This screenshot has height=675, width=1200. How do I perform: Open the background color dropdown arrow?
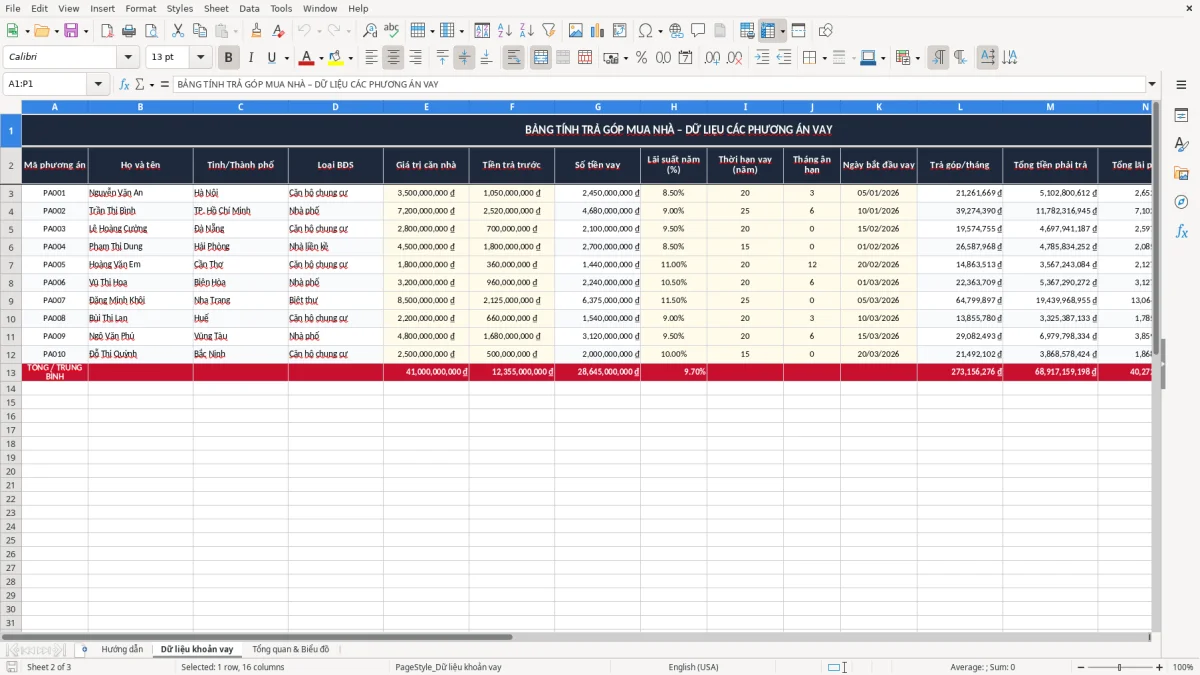coord(350,58)
